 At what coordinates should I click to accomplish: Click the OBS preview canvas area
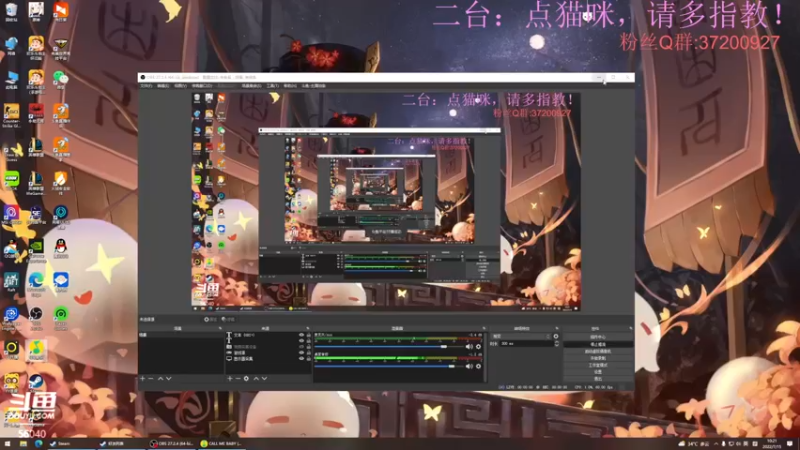coord(386,202)
